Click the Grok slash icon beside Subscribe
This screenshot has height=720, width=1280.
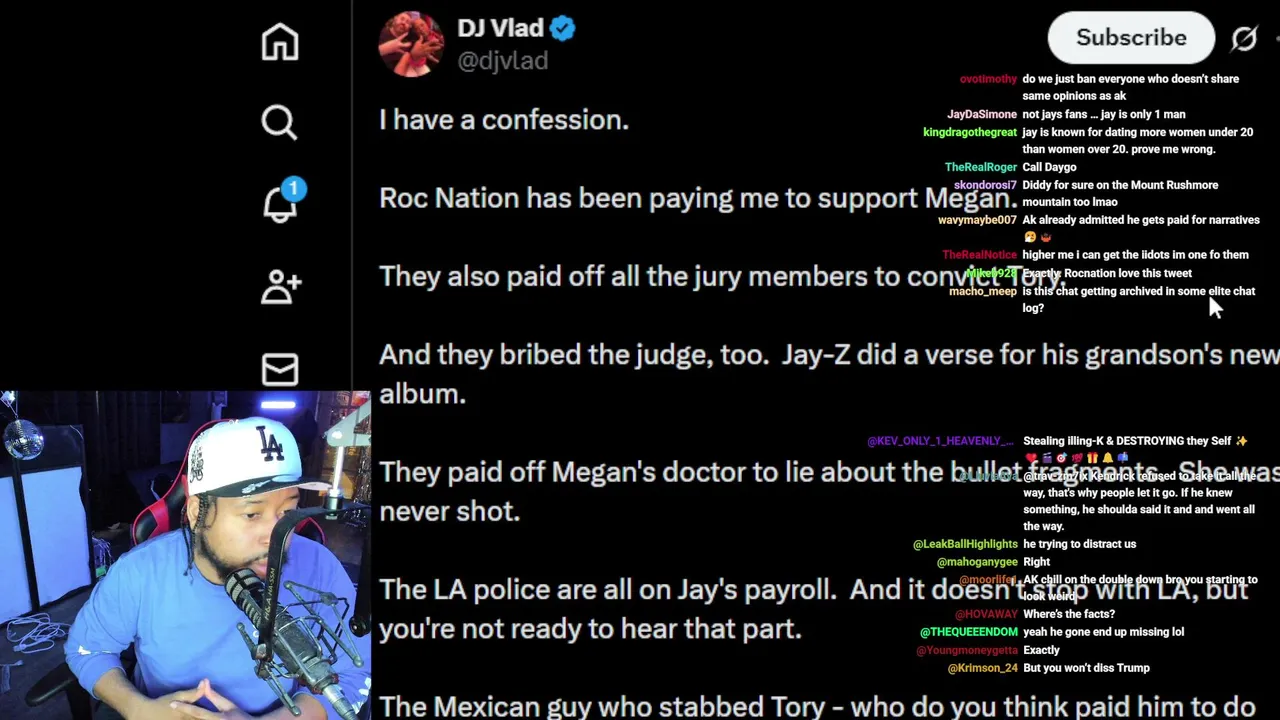pos(1244,38)
